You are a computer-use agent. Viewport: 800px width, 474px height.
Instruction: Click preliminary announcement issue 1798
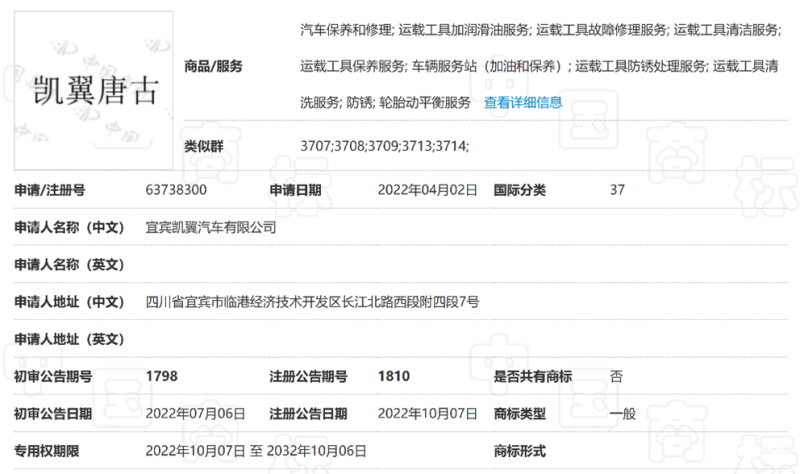coord(162,377)
